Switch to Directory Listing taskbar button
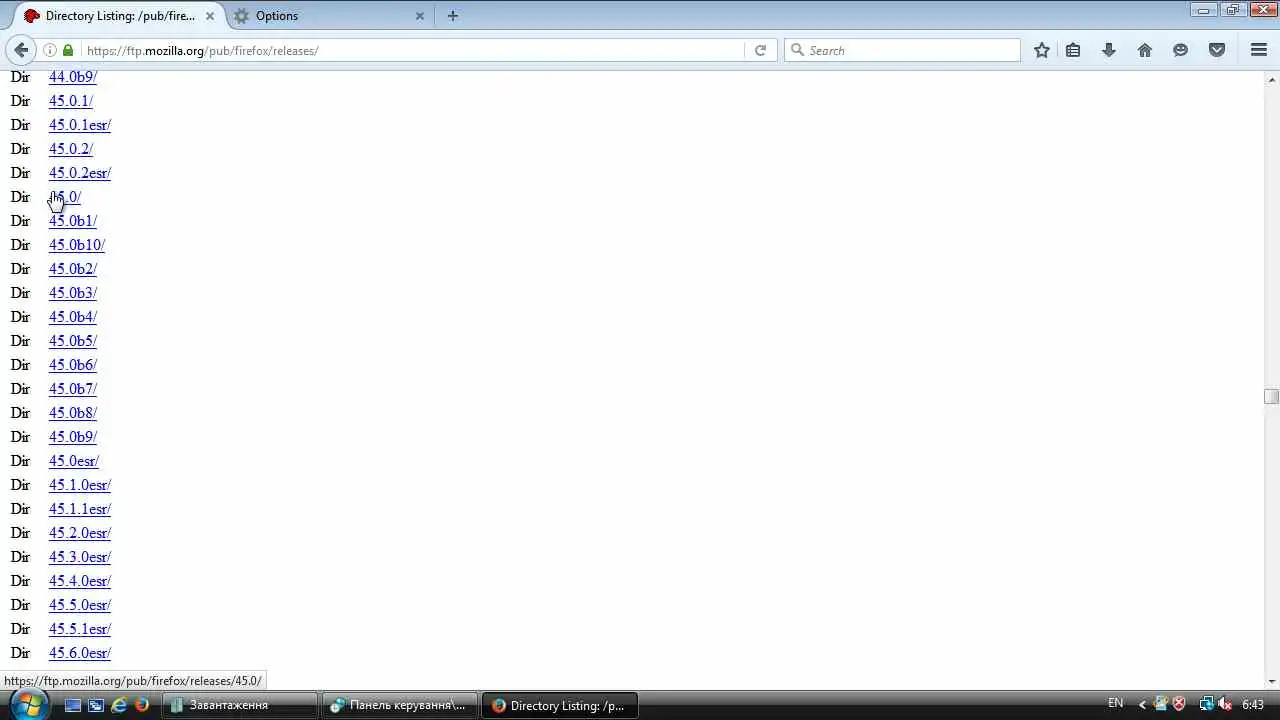 [x=559, y=705]
